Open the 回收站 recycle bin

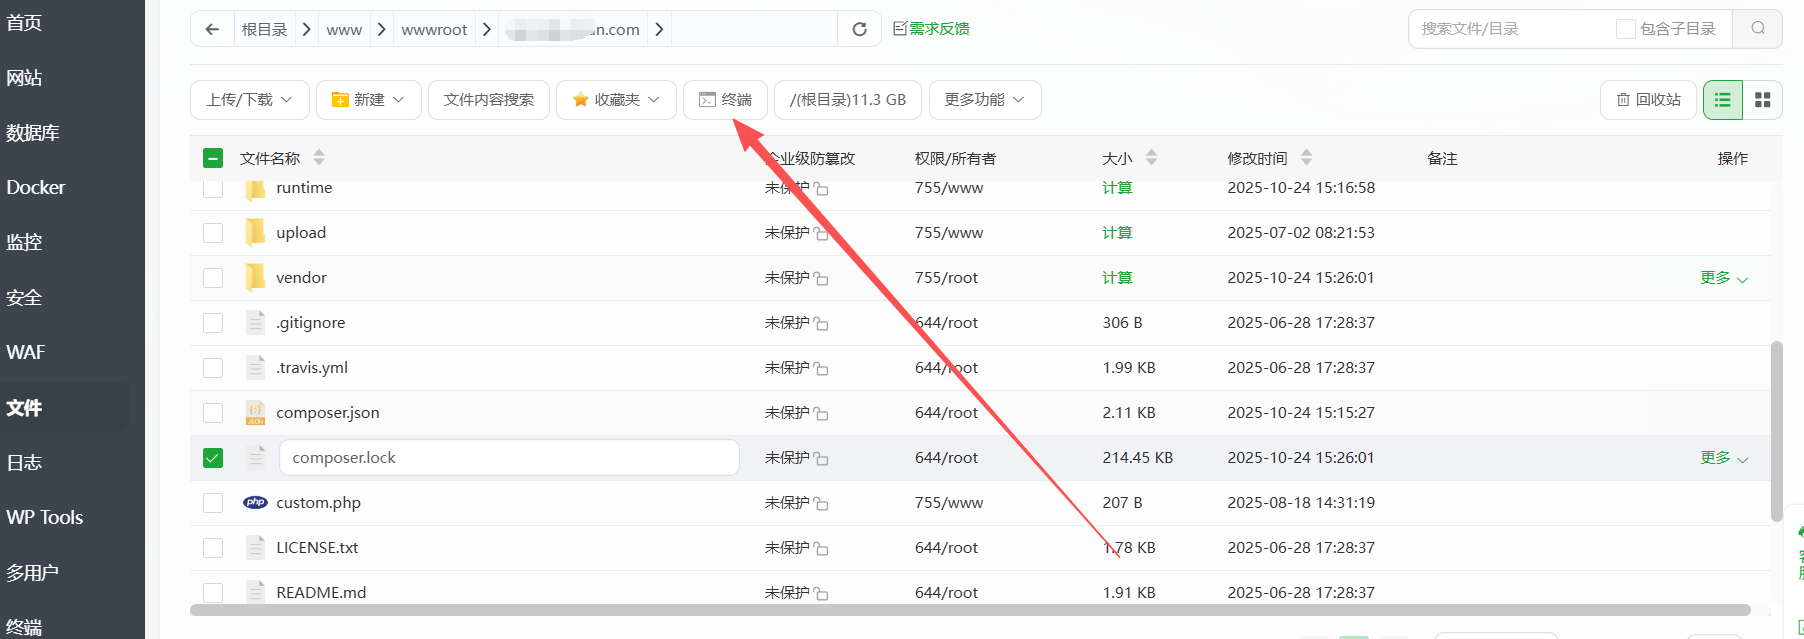[x=1649, y=100]
